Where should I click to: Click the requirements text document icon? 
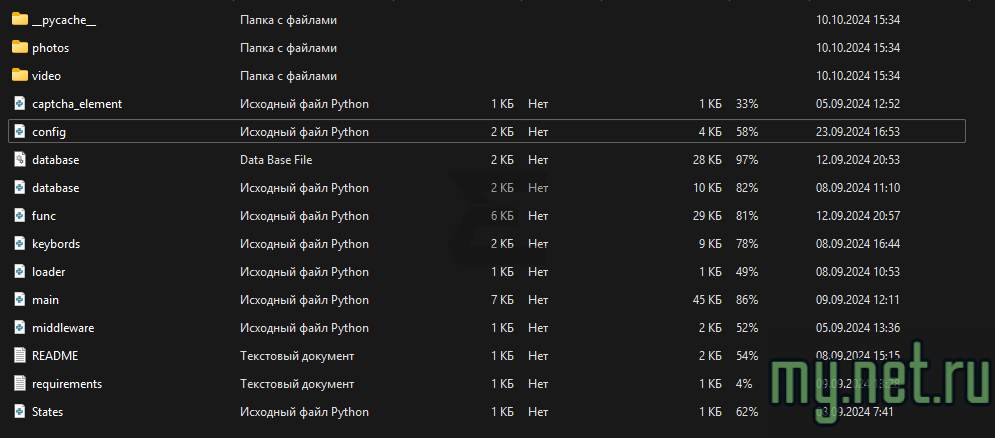tap(19, 383)
